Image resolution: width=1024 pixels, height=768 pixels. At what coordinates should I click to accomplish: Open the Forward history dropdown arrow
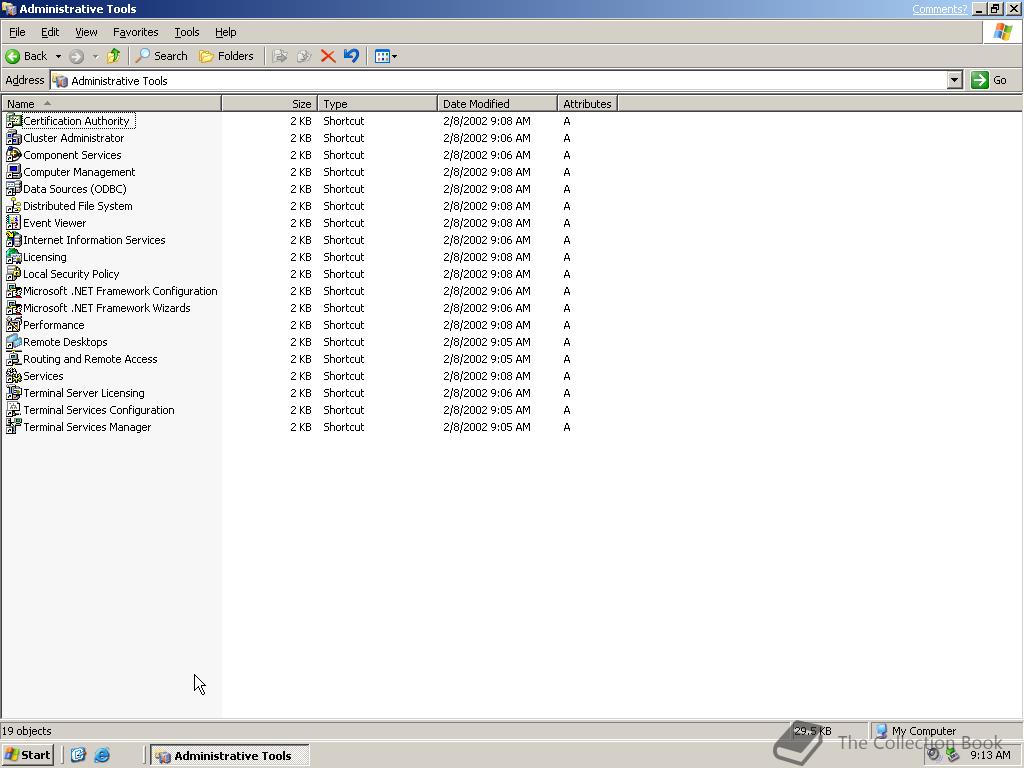(x=95, y=56)
